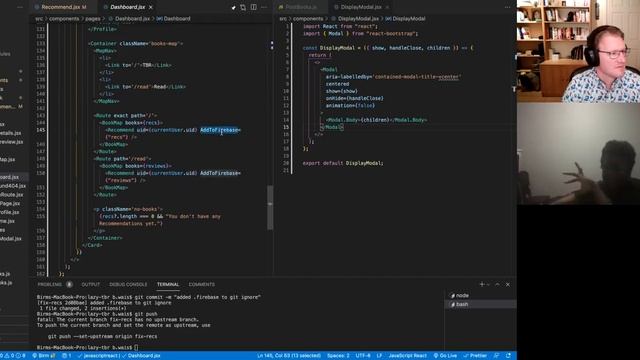Click the pages breadcrumb in left editor
Image resolution: width=640 pixels, height=360 pixels.
point(93,19)
